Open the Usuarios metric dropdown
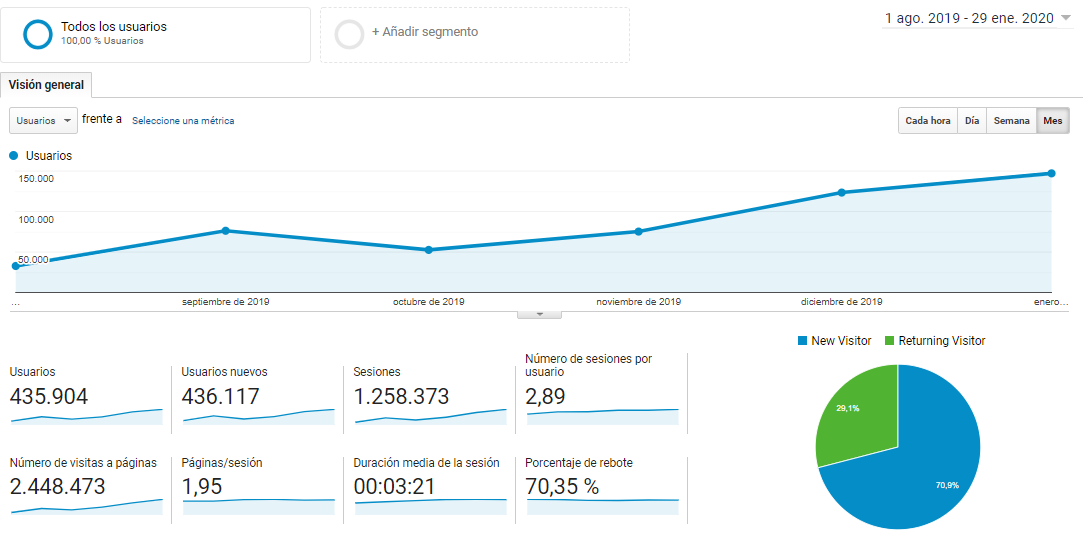This screenshot has width=1083, height=538. coord(43,120)
